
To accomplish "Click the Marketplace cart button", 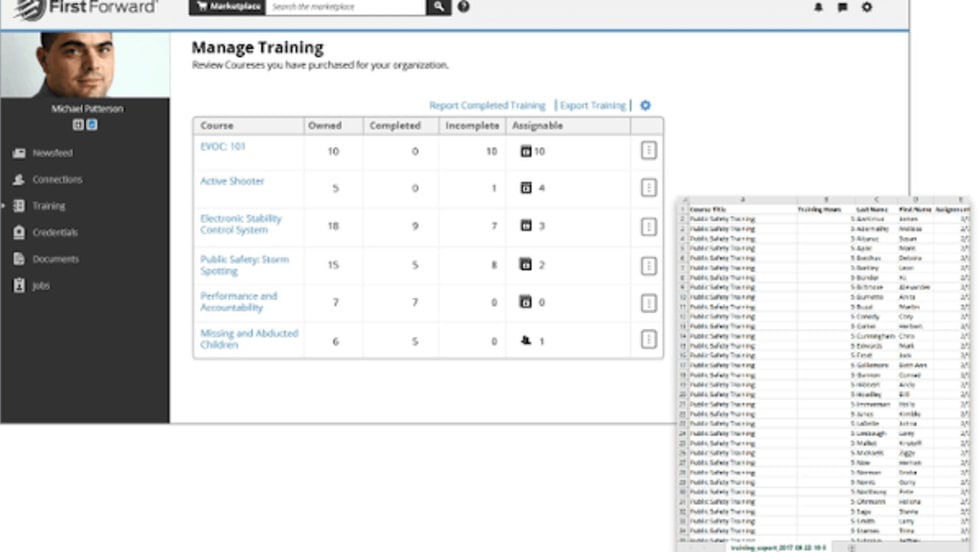I will 225,7.
